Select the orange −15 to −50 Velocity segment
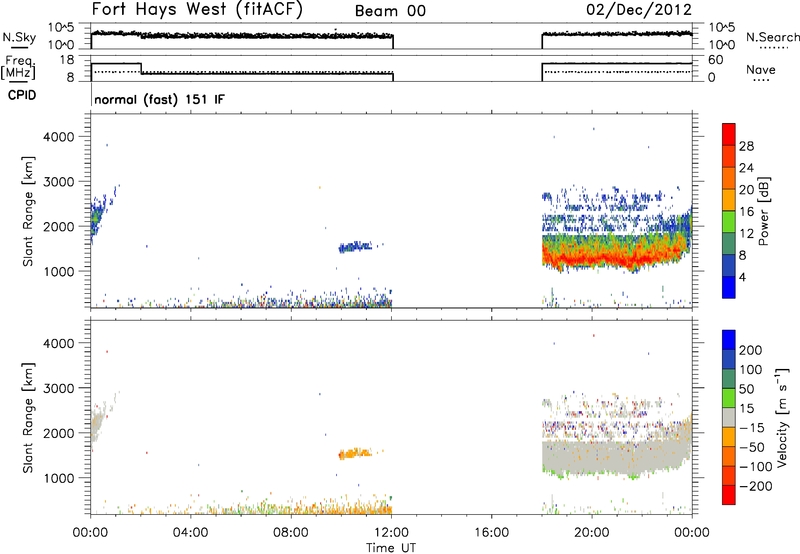The height and width of the screenshot is (554, 800). click(x=729, y=437)
